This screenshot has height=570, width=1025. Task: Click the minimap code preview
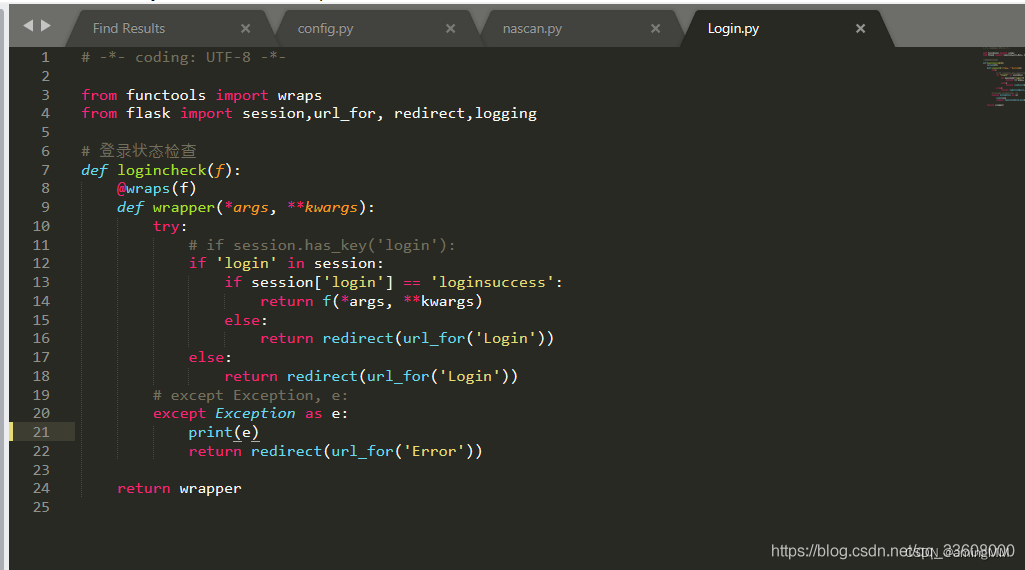(1001, 77)
